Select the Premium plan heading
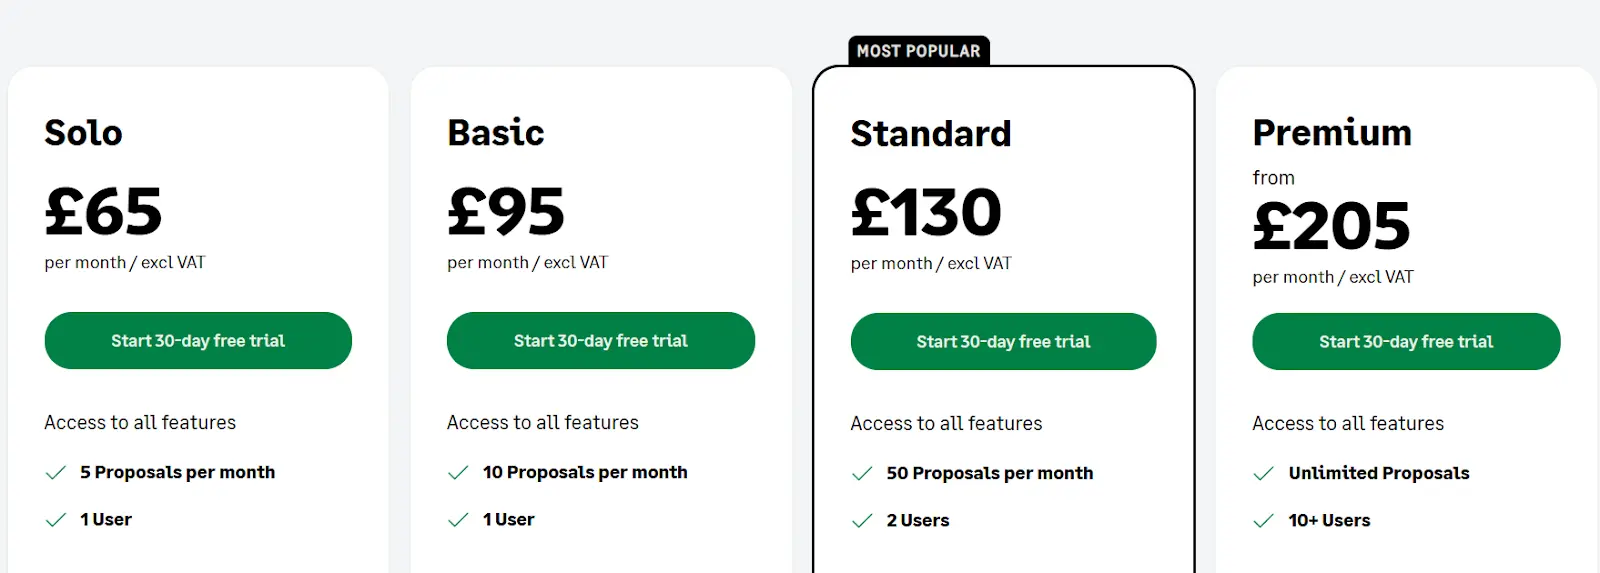This screenshot has width=1600, height=573. [x=1332, y=132]
